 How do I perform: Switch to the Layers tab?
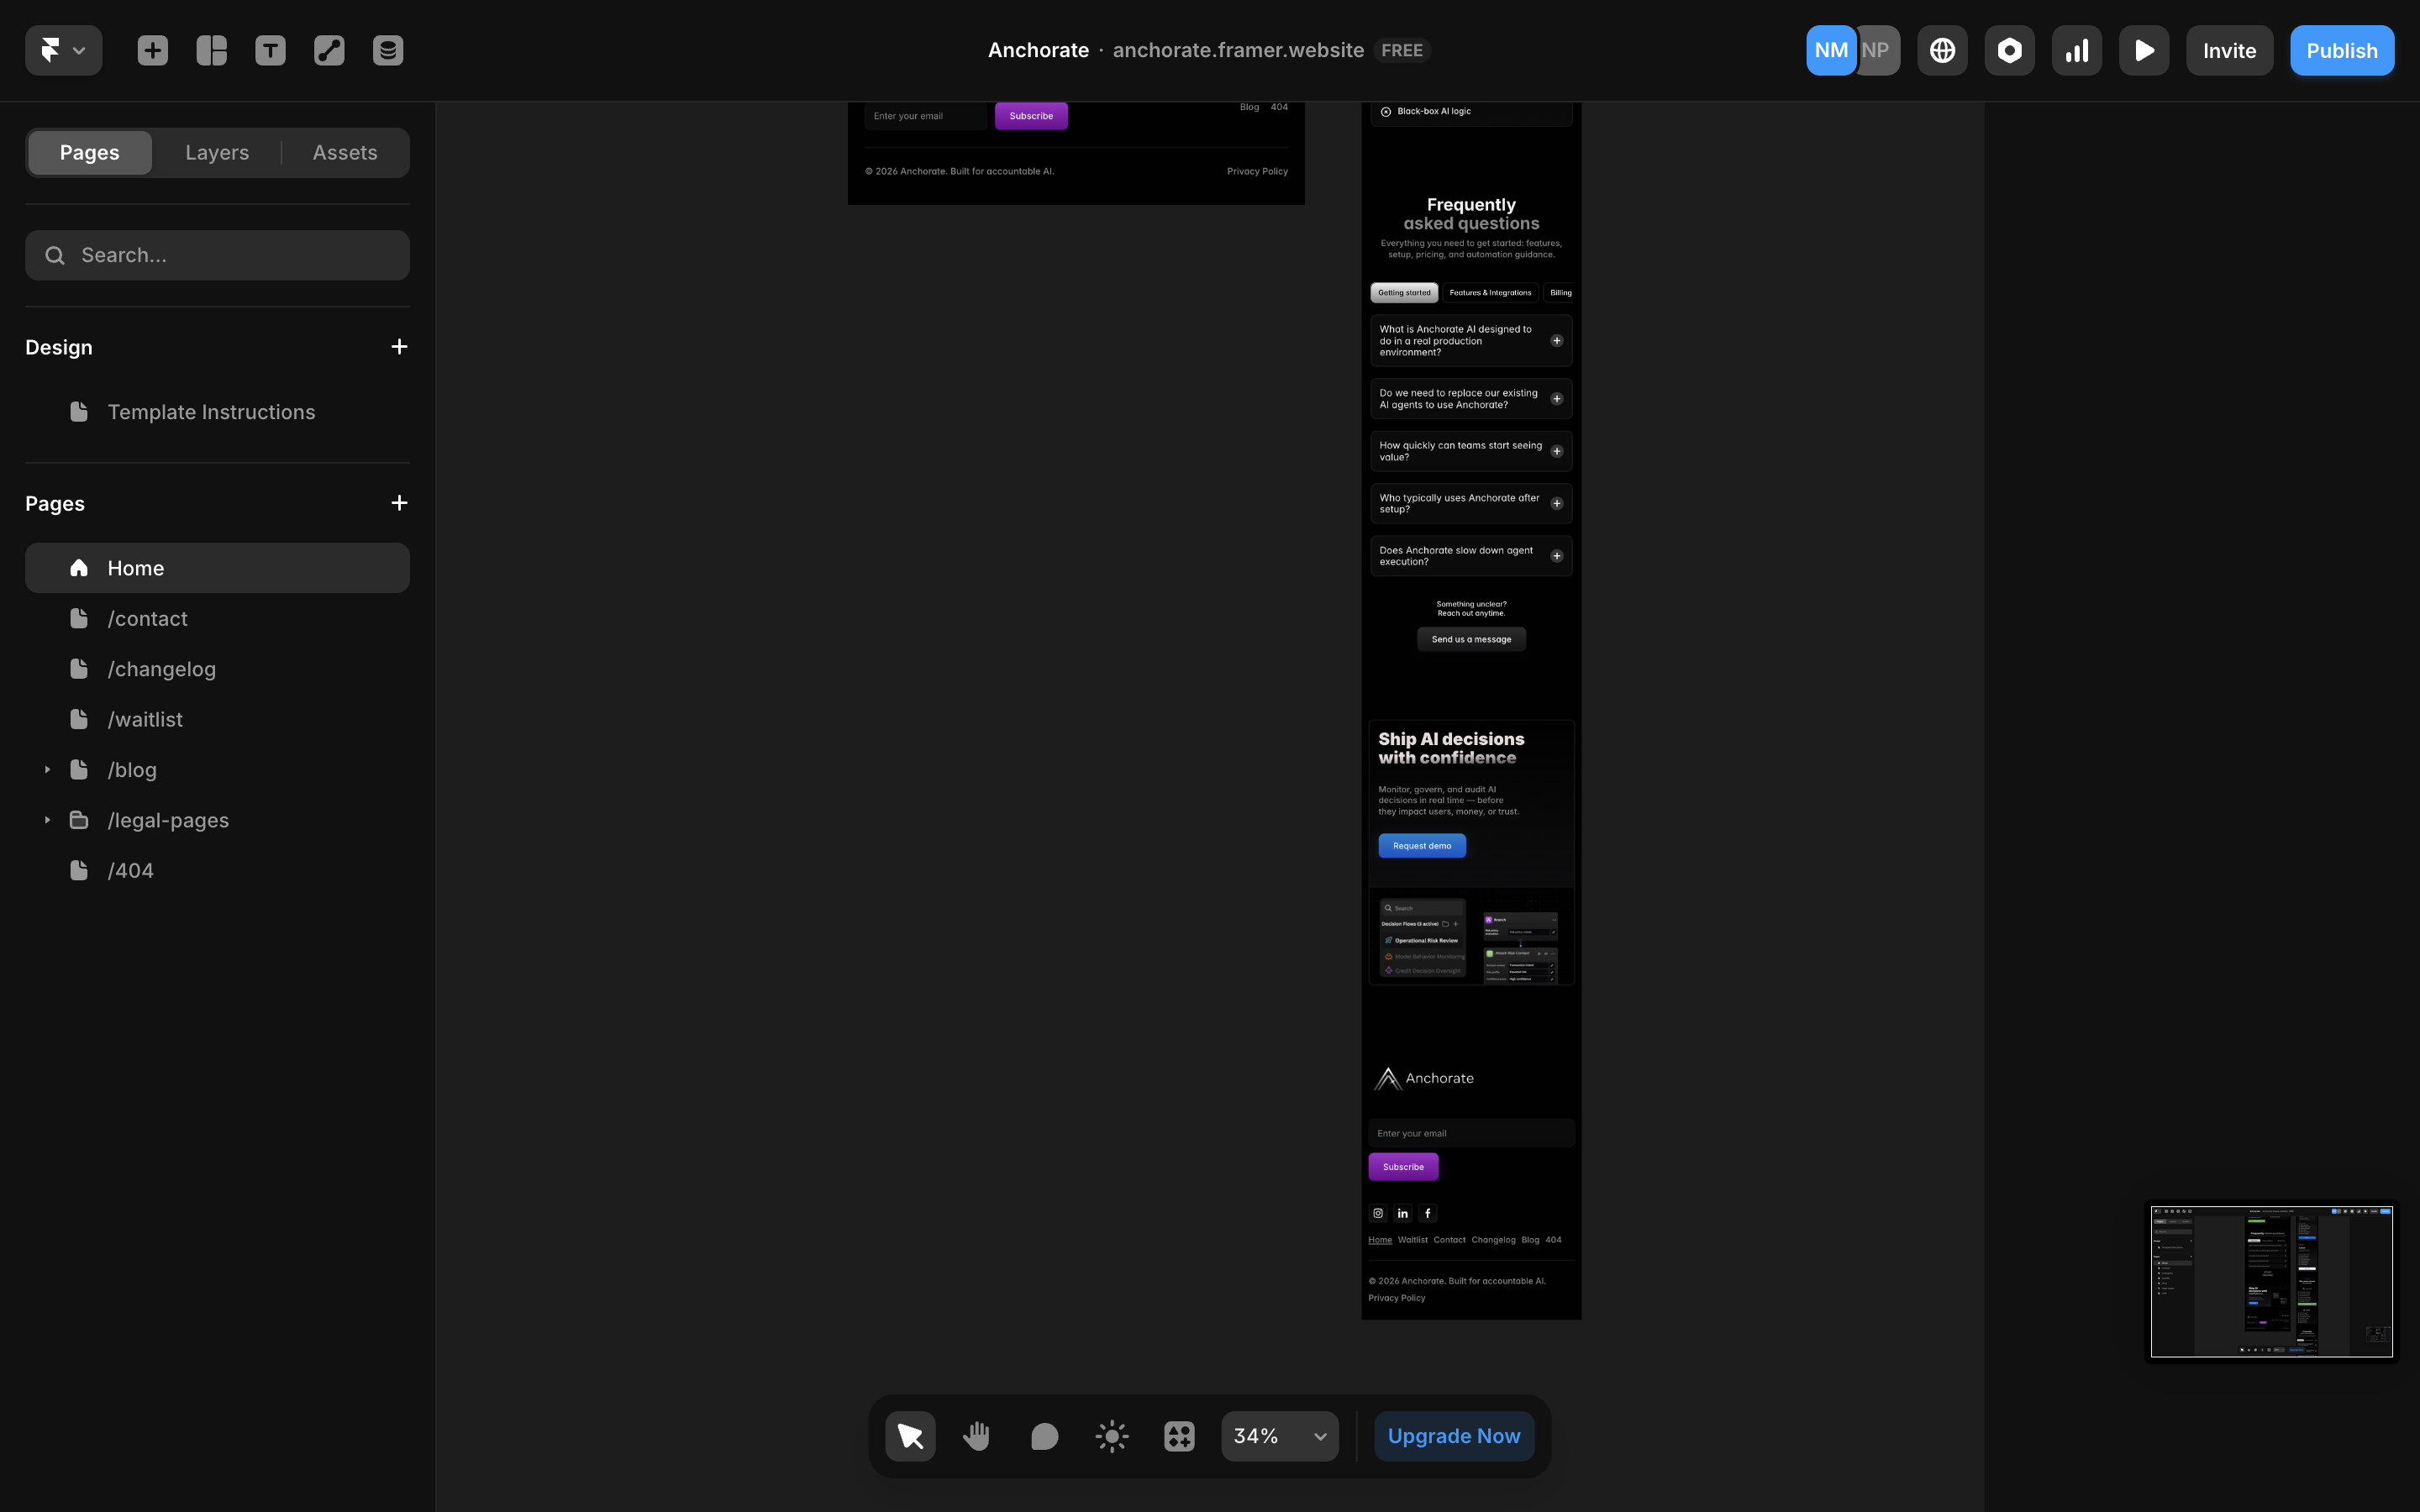pyautogui.click(x=216, y=152)
